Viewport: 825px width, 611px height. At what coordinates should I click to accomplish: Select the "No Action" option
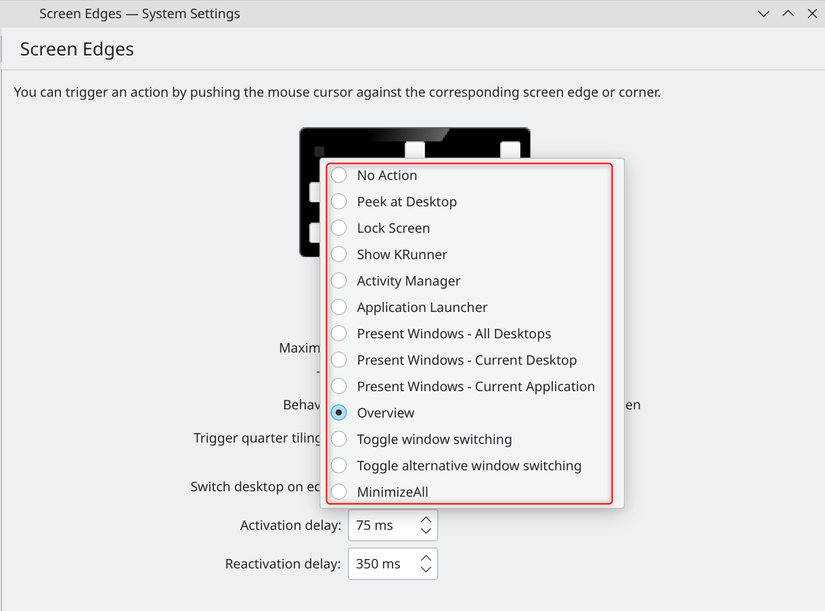pyautogui.click(x=339, y=175)
